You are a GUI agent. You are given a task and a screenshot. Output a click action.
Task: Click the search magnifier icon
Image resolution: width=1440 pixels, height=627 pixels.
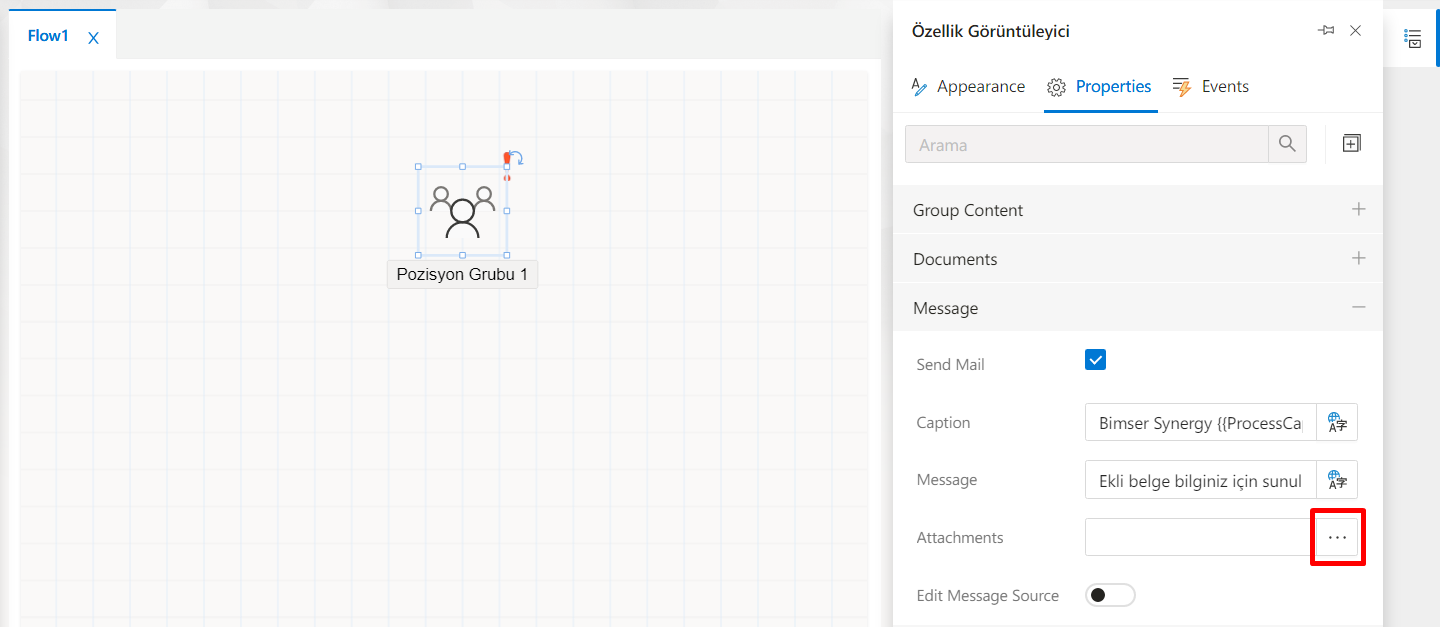click(1287, 144)
